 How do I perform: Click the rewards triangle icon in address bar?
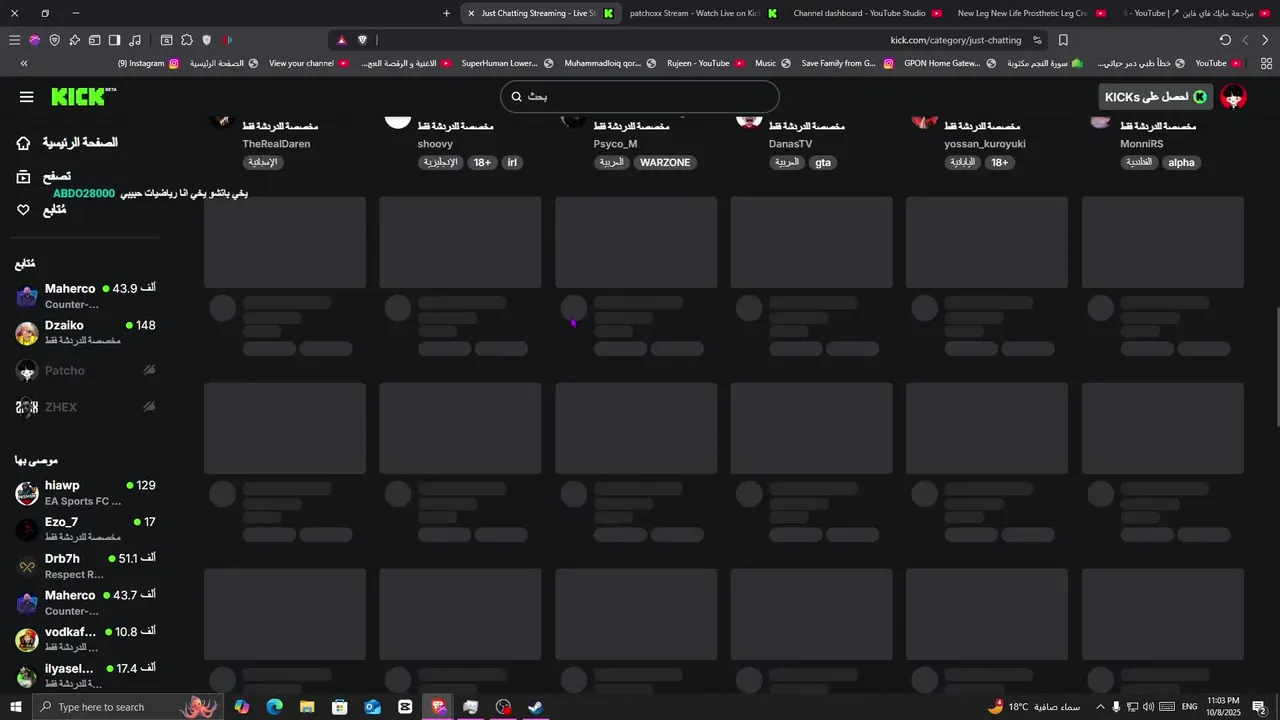tap(341, 40)
